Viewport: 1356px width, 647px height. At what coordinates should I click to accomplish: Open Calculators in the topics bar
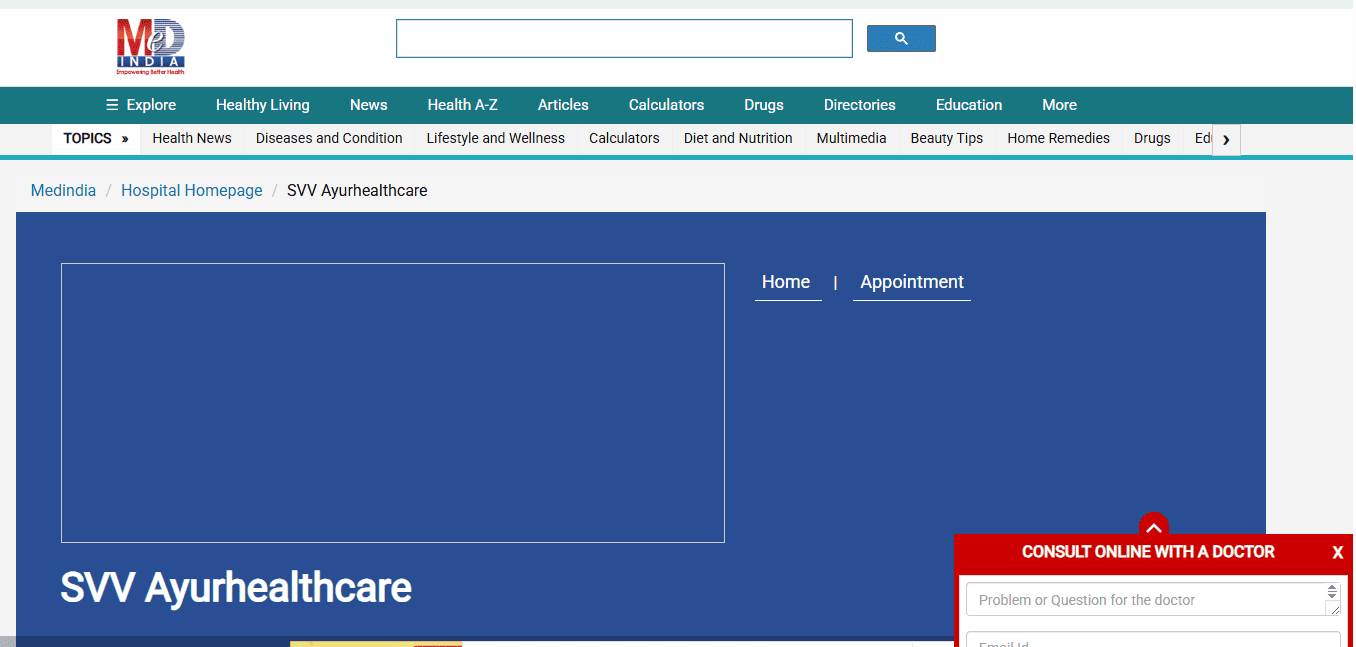[x=624, y=138]
